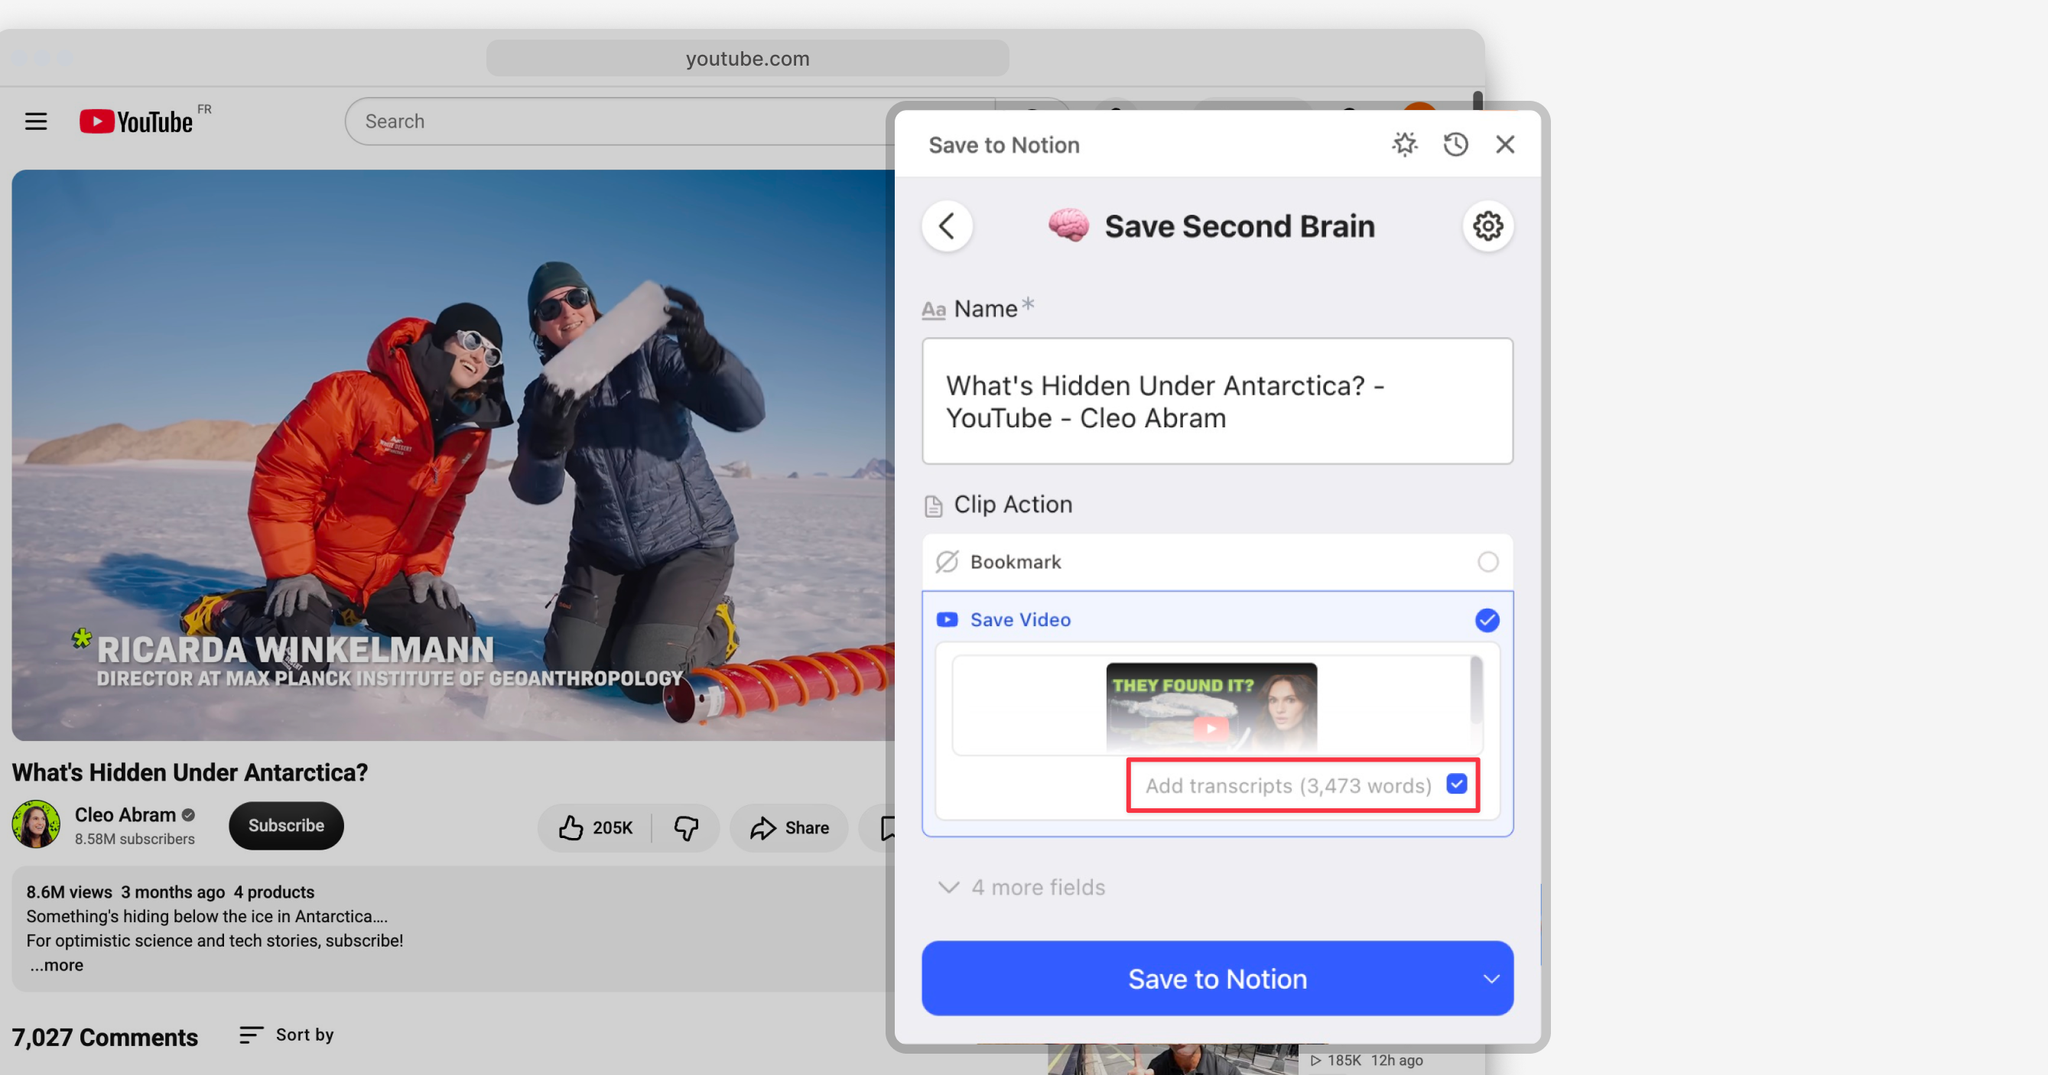Open Cleo Abram channel avatar
Screen dimensions: 2048x1075
pyautogui.click(x=36, y=825)
